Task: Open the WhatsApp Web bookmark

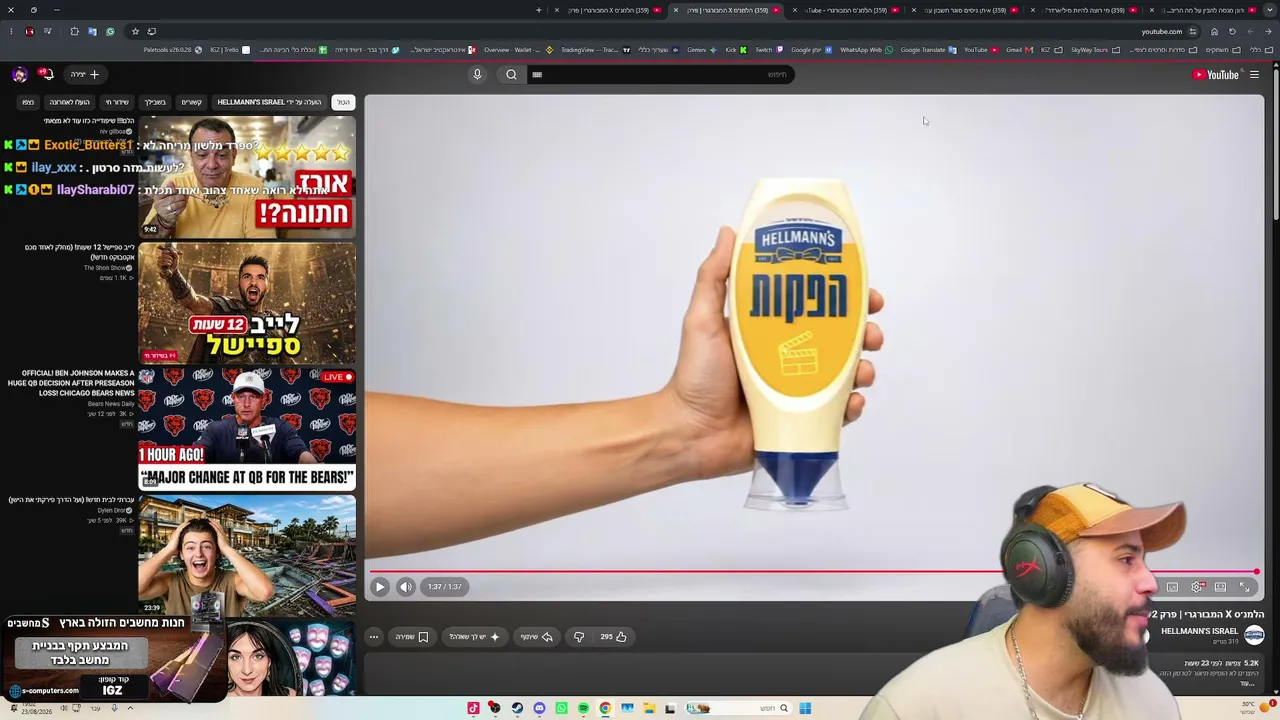Action: click(x=866, y=50)
